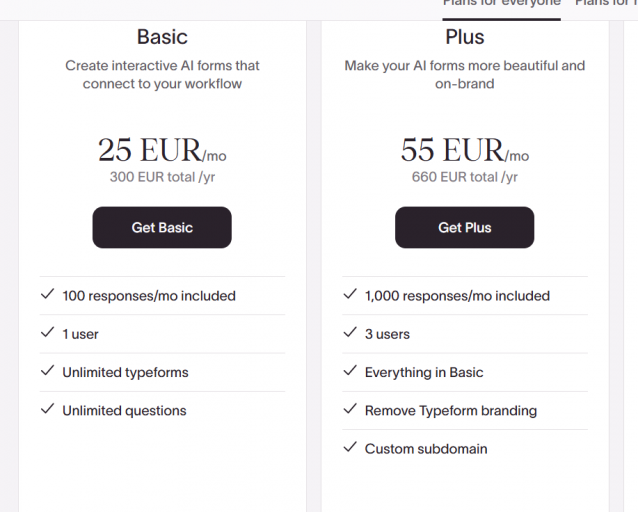The image size is (638, 512).
Task: Click the Custom subdomain feature text
Action: [426, 449]
